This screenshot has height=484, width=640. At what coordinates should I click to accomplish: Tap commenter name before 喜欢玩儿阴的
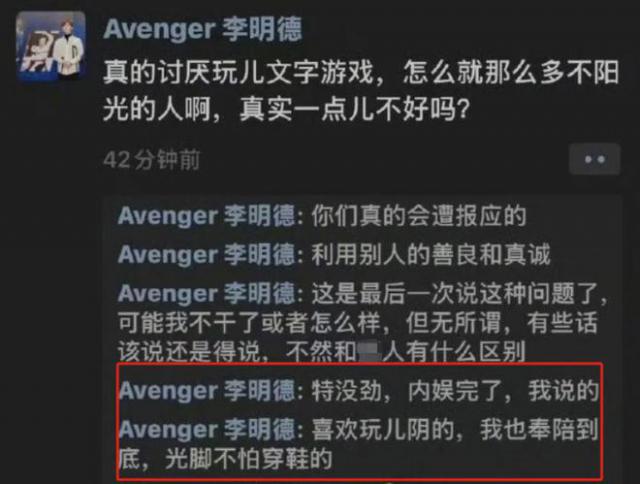[206, 429]
